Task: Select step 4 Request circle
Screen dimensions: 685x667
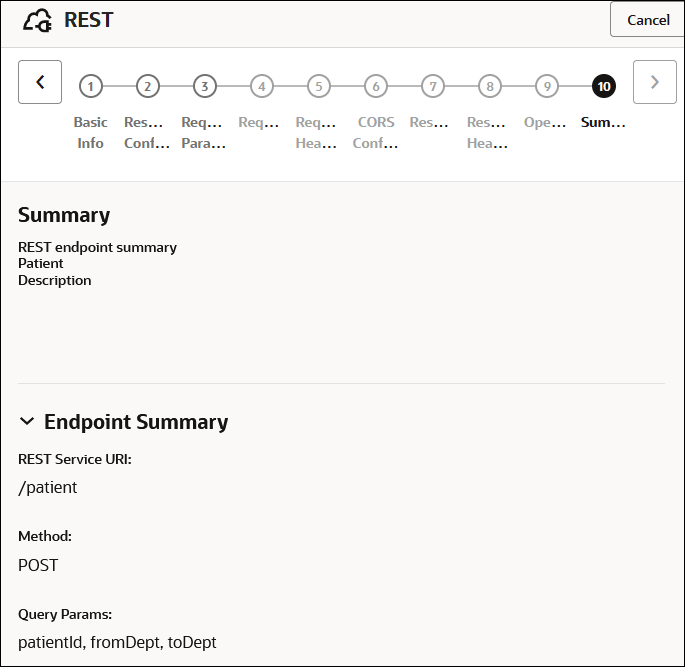Action: [x=262, y=86]
